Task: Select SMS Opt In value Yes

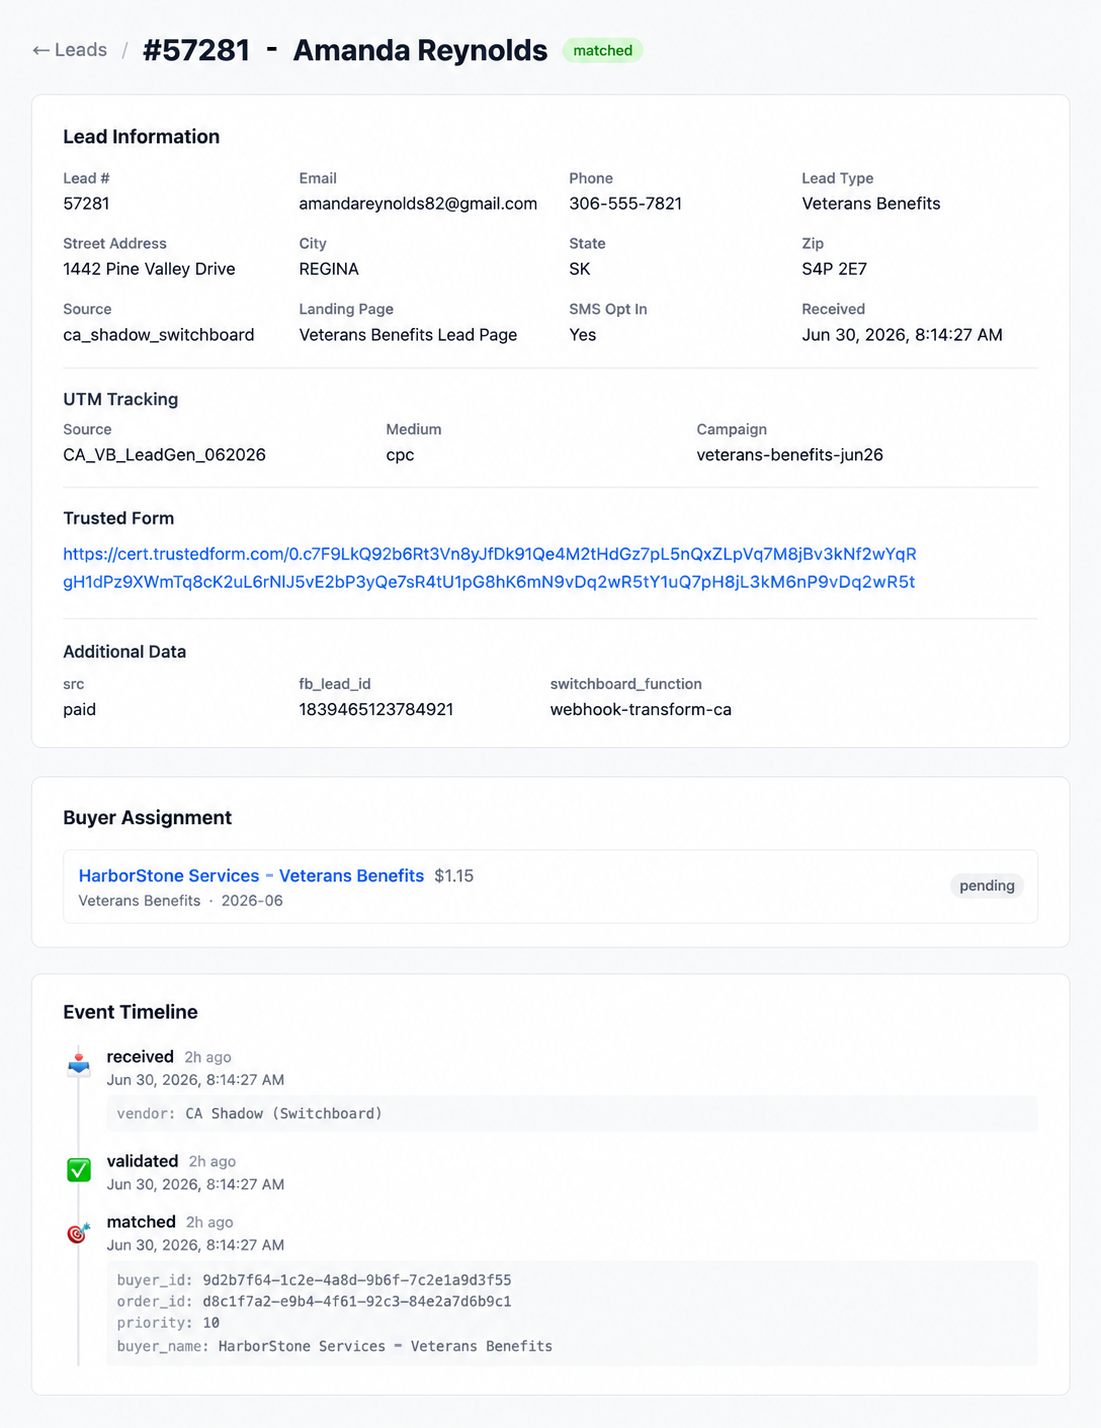Action: [x=583, y=335]
